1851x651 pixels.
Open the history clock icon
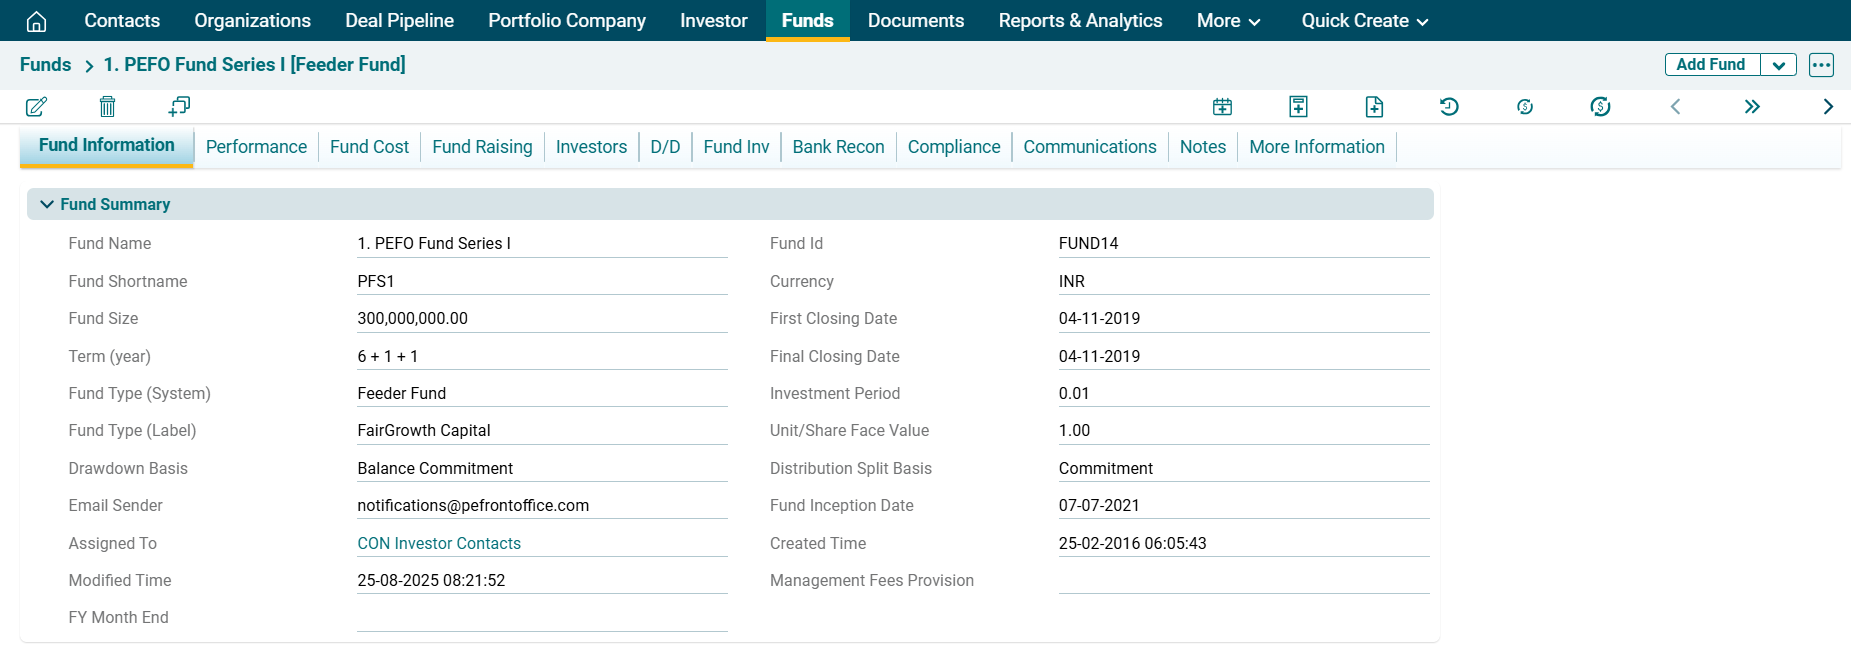click(x=1449, y=107)
